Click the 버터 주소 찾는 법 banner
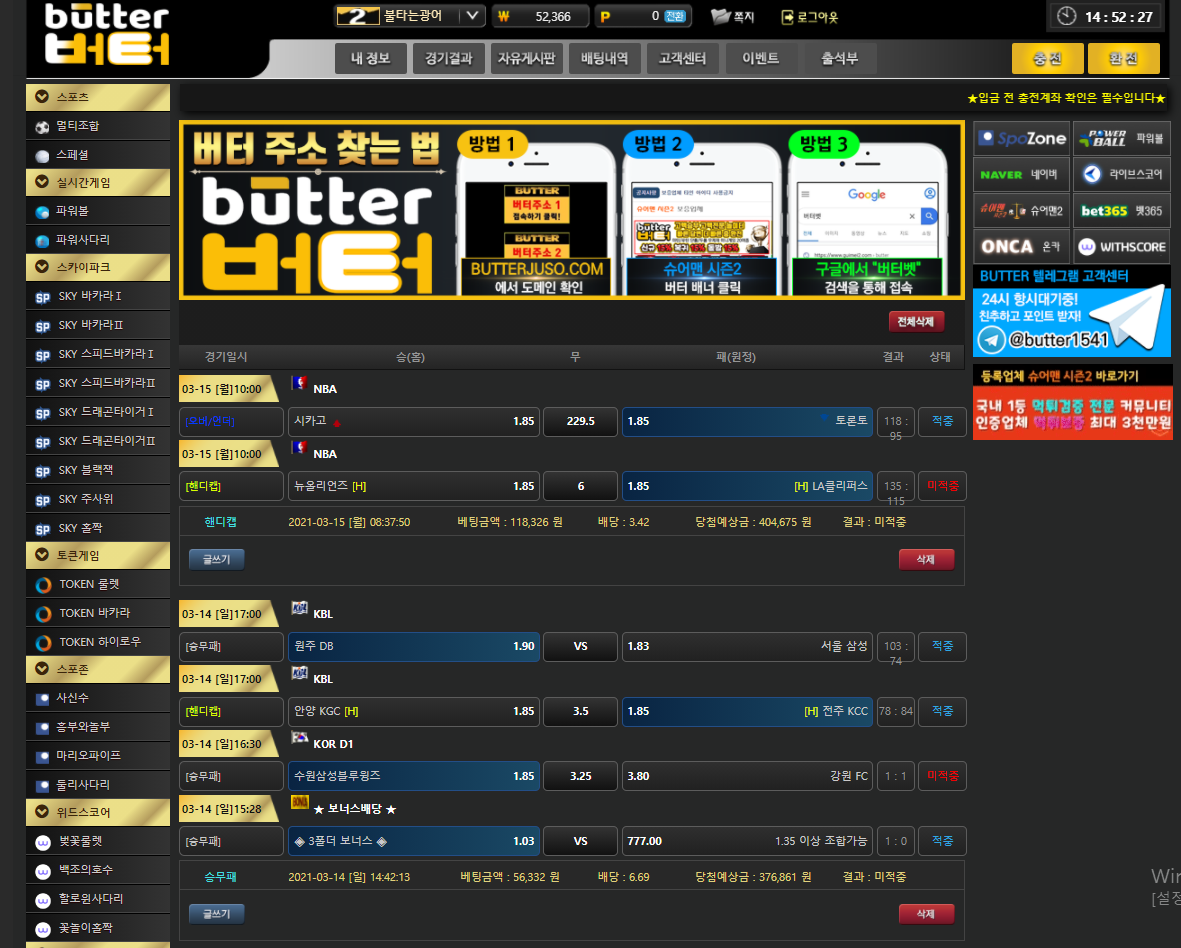Screen dimensions: 1181x948 571,210
